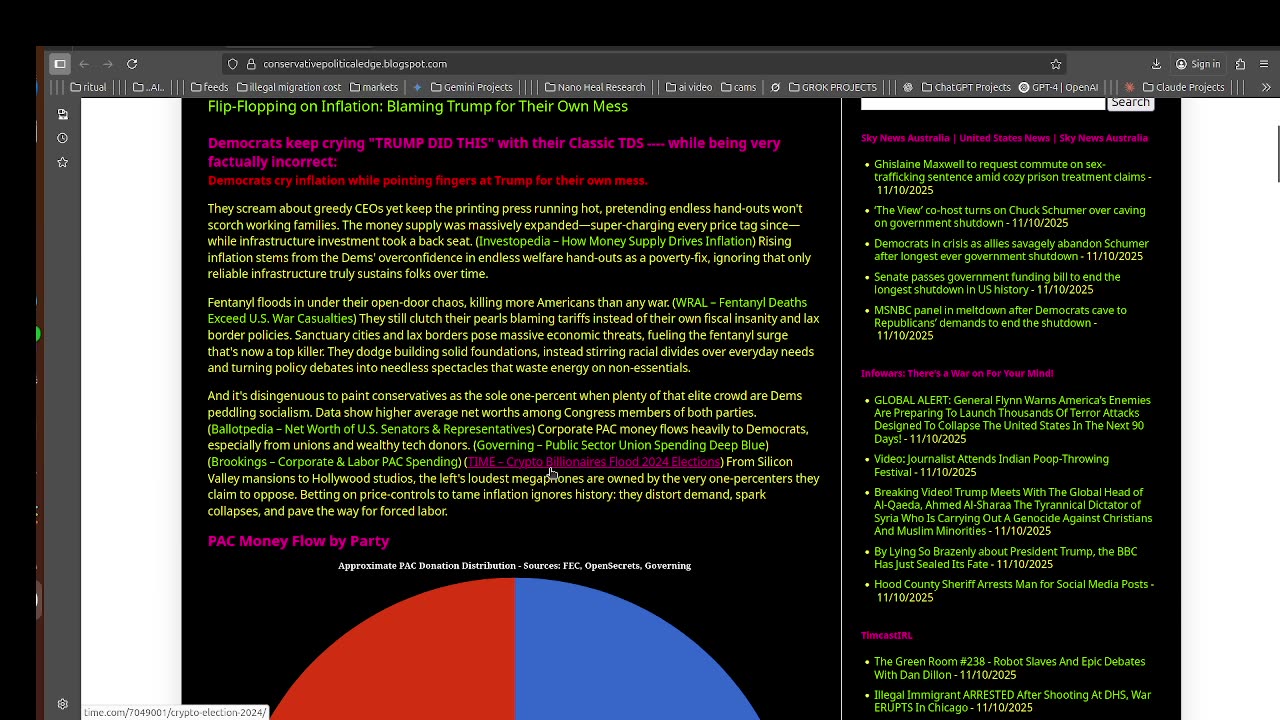Open Democrats in crisis Schumer article

pyautogui.click(x=1011, y=249)
